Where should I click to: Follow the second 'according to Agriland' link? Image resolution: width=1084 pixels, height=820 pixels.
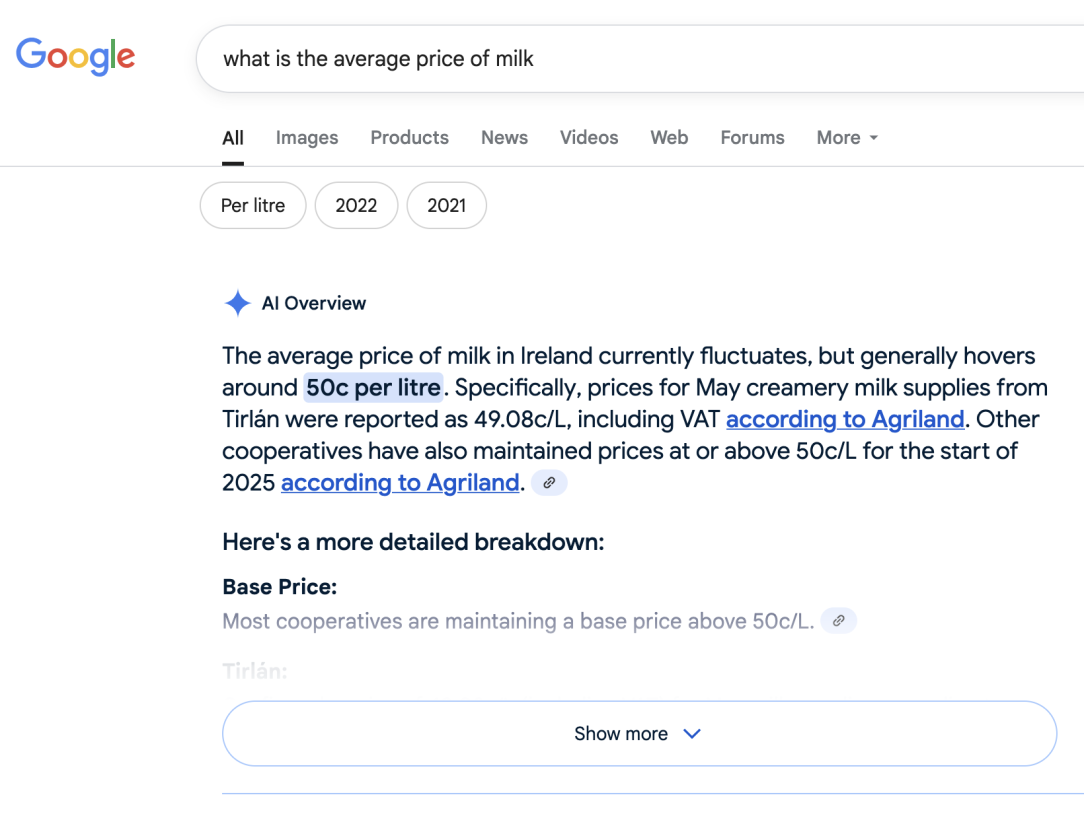(x=400, y=483)
